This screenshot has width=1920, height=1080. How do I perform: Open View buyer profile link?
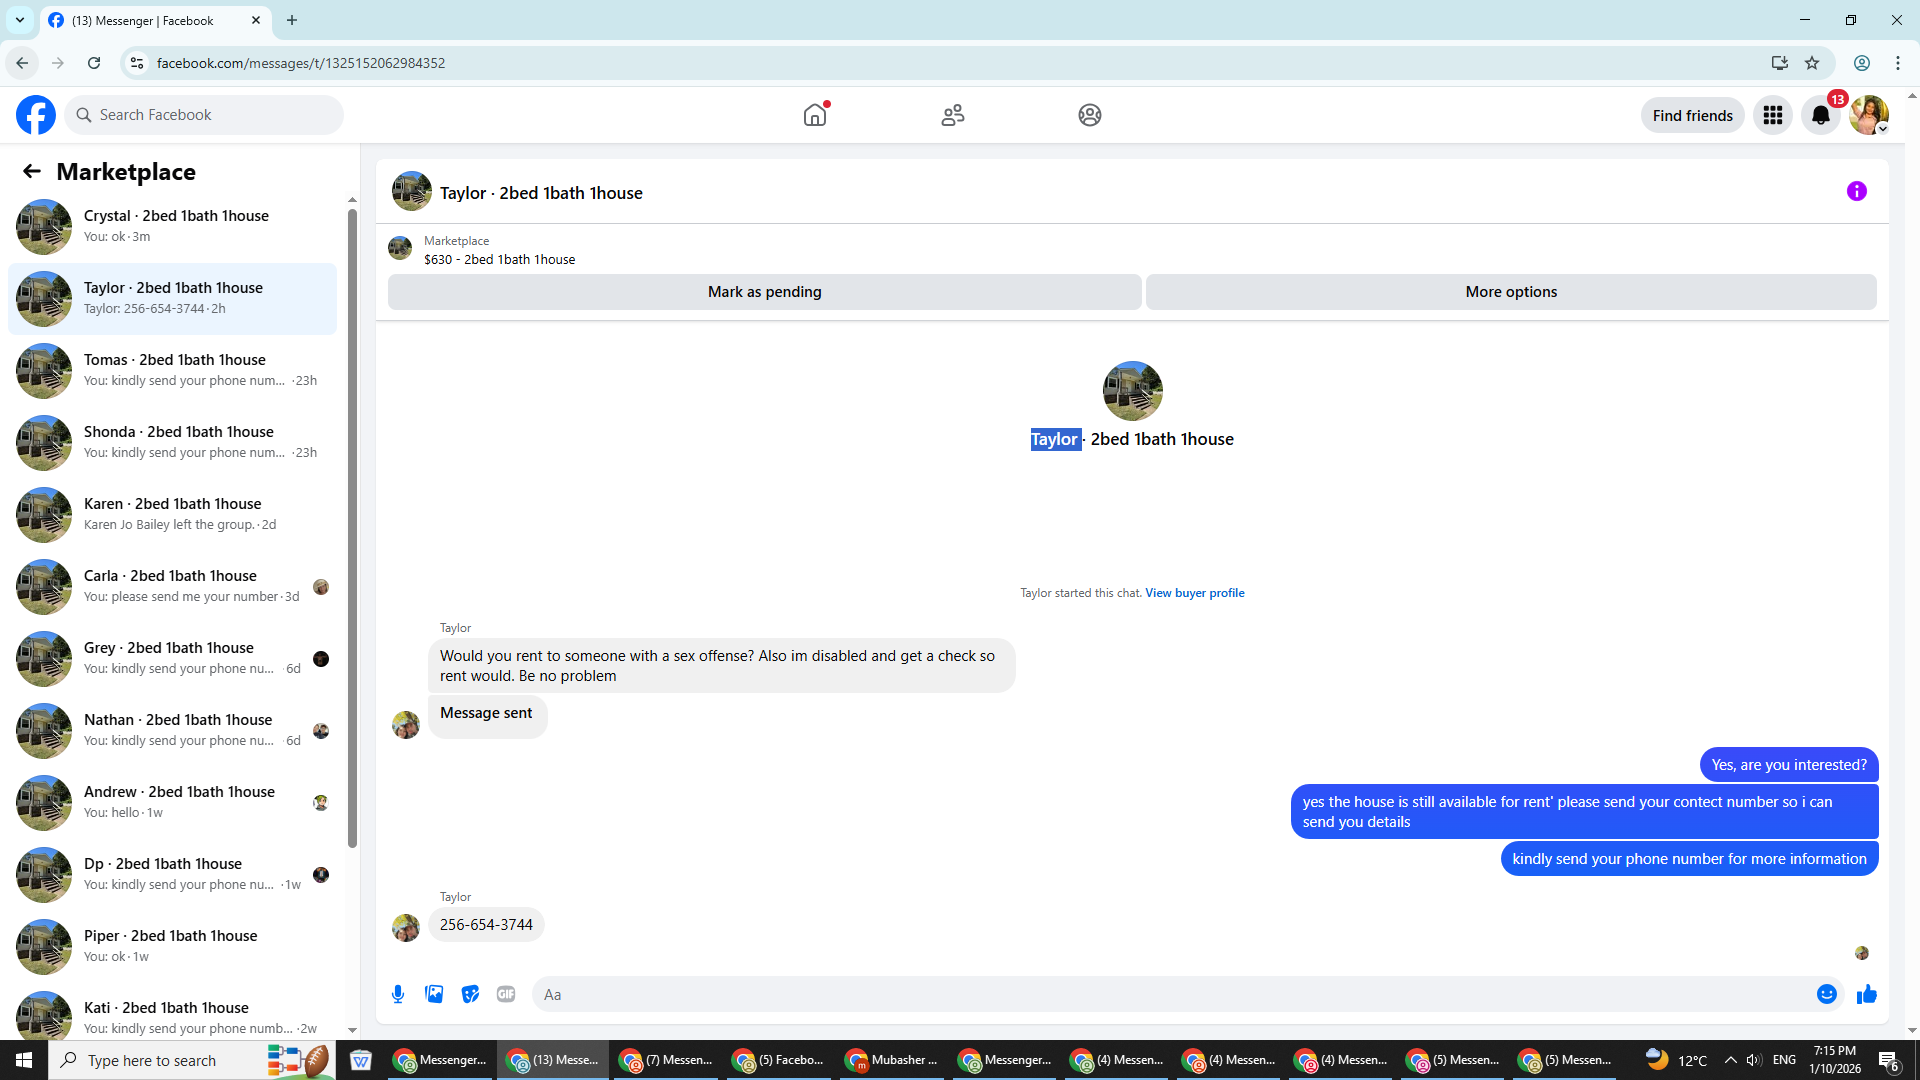tap(1194, 593)
